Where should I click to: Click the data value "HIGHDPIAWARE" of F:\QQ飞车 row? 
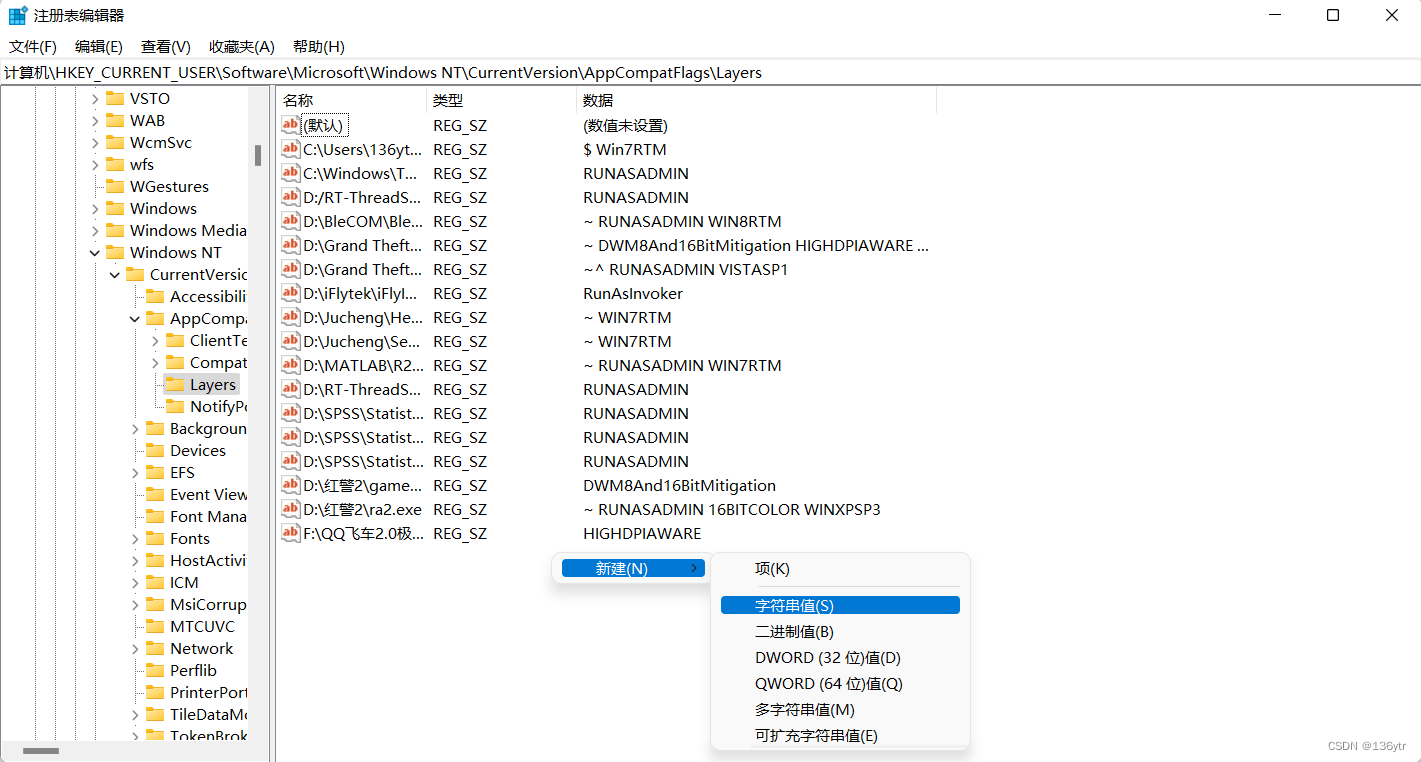click(642, 533)
